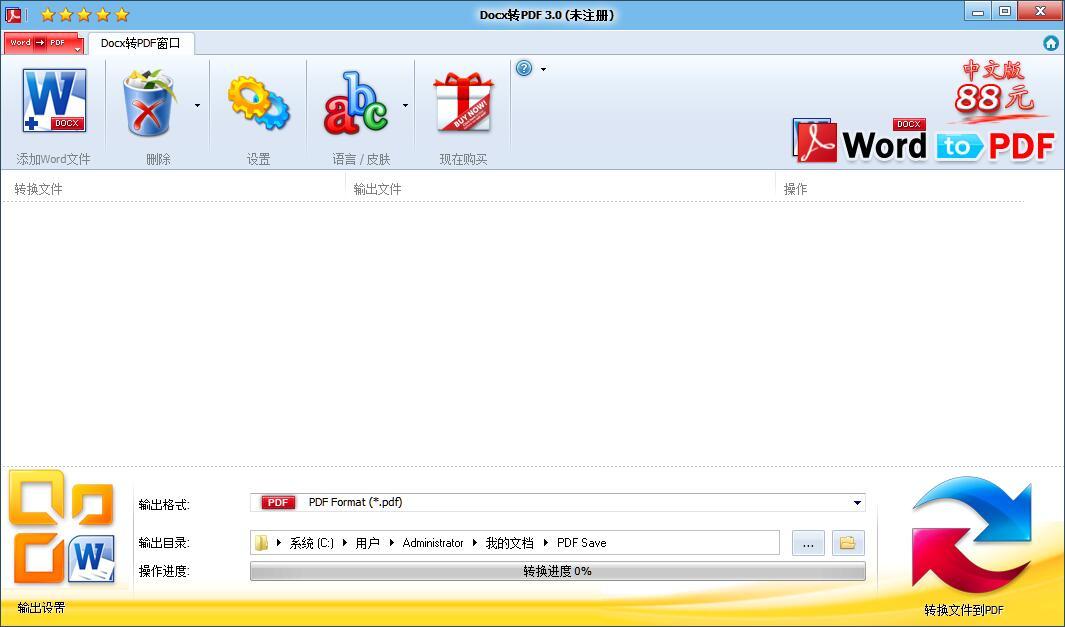Click the red PDF badge in output format box

click(x=278, y=503)
